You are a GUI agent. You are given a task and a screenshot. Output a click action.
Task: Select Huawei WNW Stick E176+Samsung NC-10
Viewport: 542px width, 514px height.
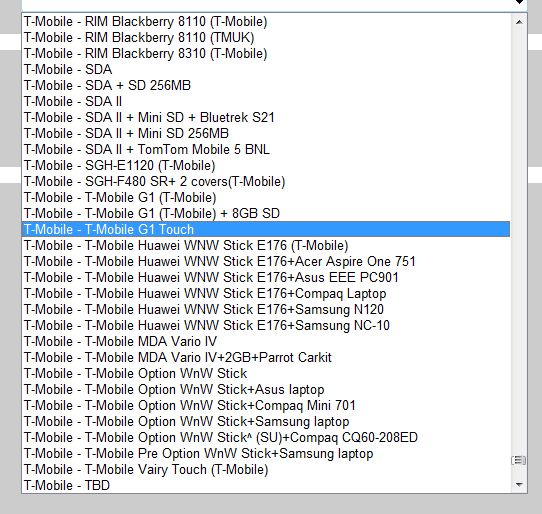point(265,326)
